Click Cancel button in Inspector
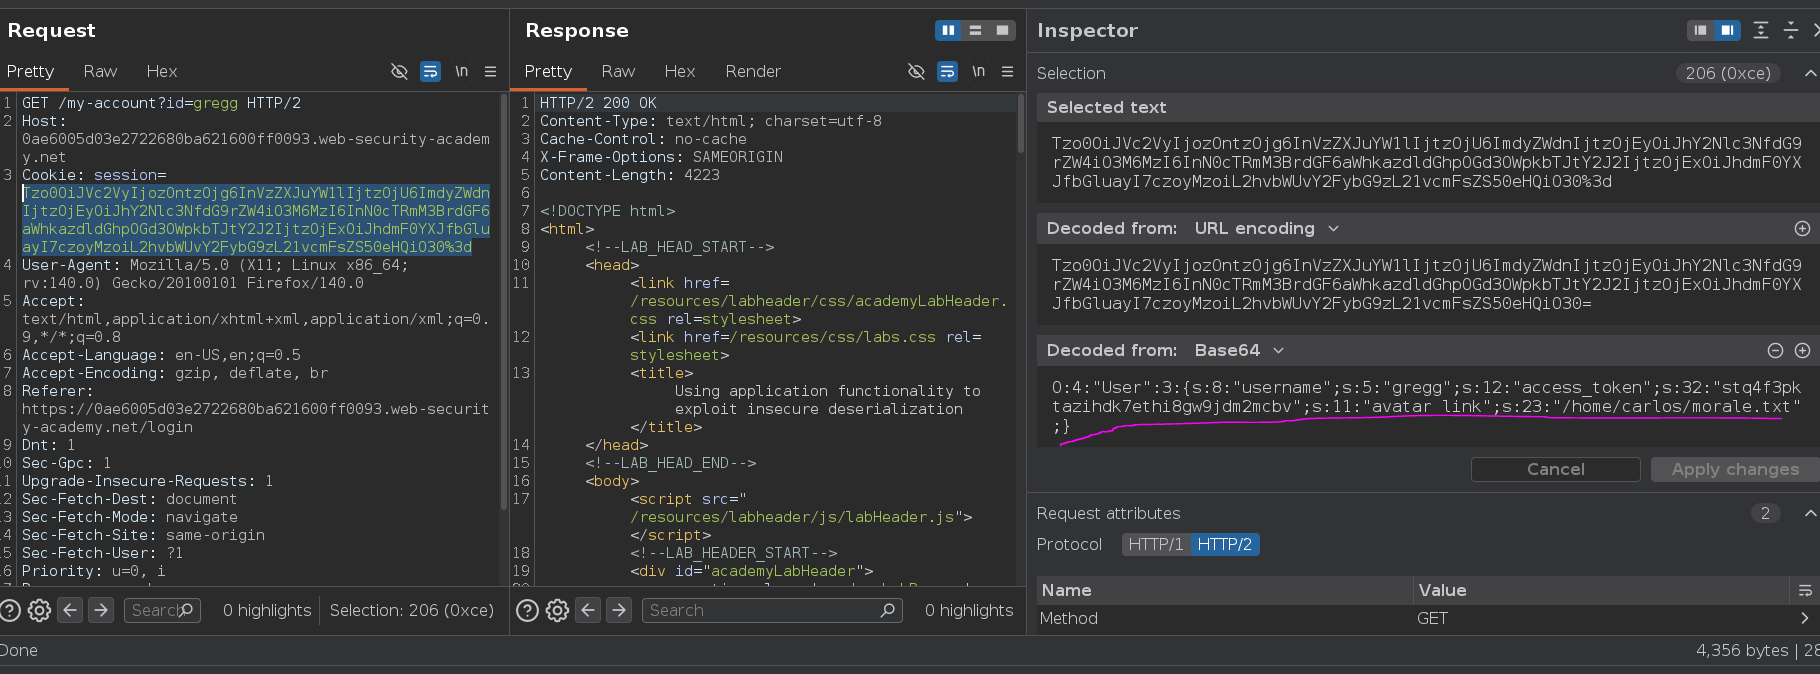The width and height of the screenshot is (1820, 674). pyautogui.click(x=1555, y=469)
